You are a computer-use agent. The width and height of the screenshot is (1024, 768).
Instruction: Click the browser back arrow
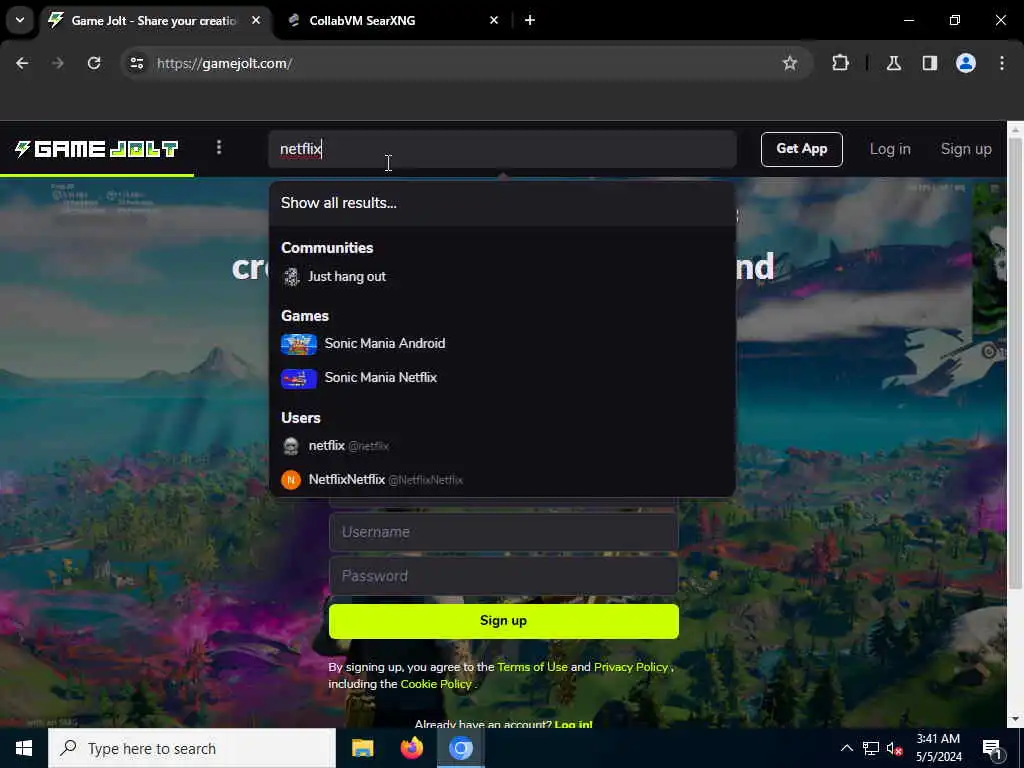tap(22, 63)
